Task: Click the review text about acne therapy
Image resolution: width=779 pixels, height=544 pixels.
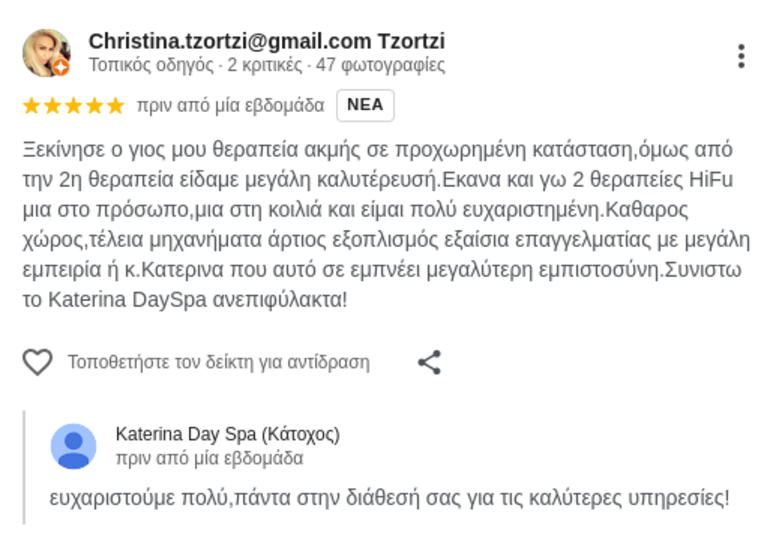Action: [385, 224]
